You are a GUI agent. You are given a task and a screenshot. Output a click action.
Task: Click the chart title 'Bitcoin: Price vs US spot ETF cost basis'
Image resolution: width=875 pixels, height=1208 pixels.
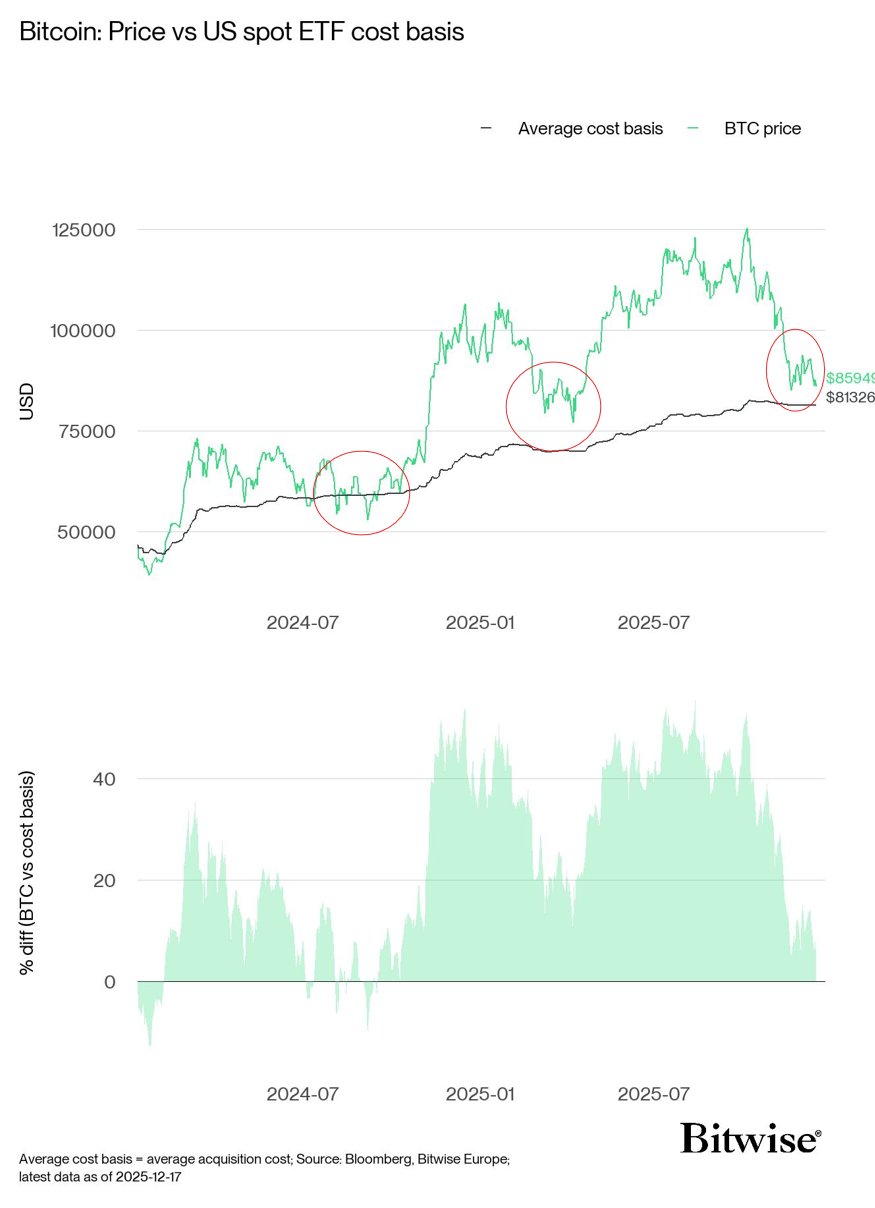[242, 32]
